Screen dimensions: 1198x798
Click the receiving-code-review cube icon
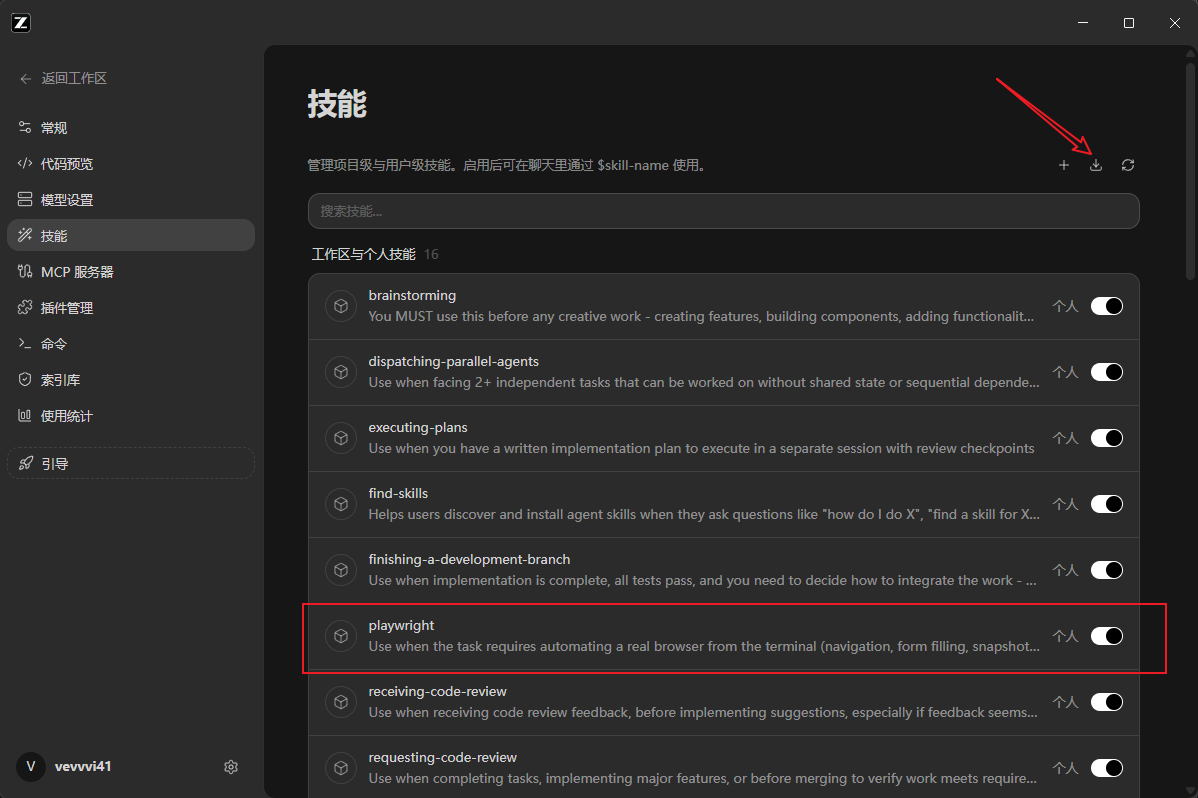[341, 702]
